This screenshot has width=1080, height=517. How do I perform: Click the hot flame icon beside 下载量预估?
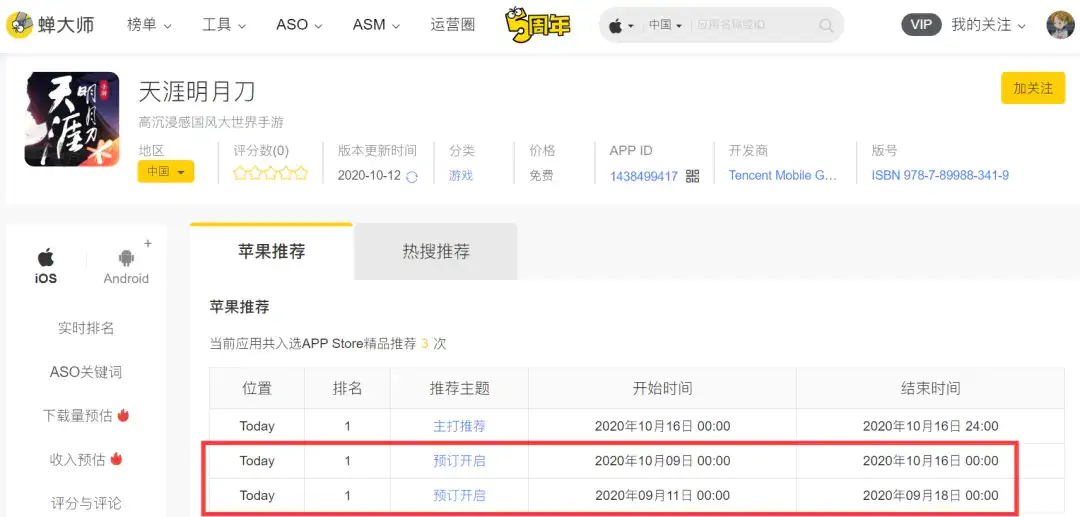tap(124, 415)
